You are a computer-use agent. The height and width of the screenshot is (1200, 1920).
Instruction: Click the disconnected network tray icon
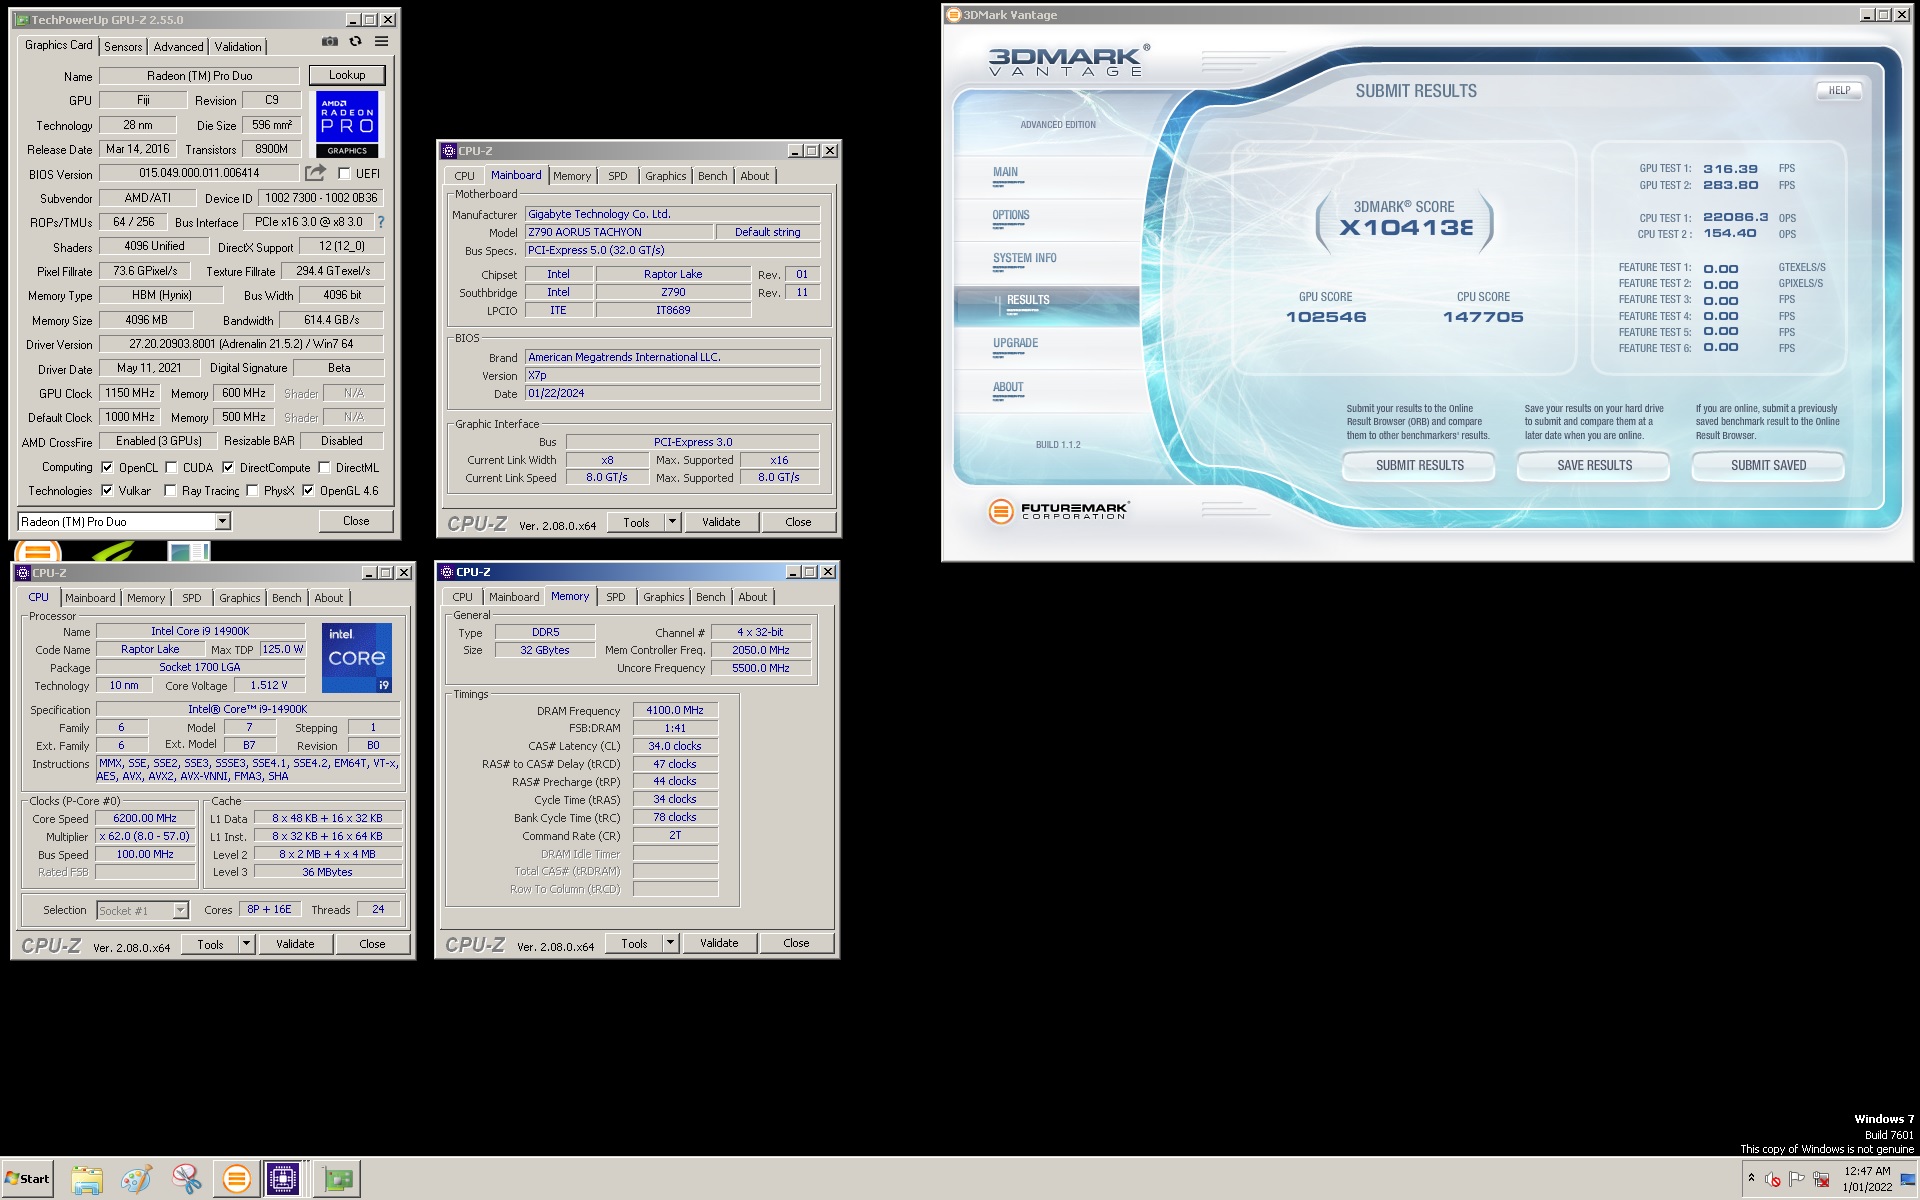click(1821, 1179)
